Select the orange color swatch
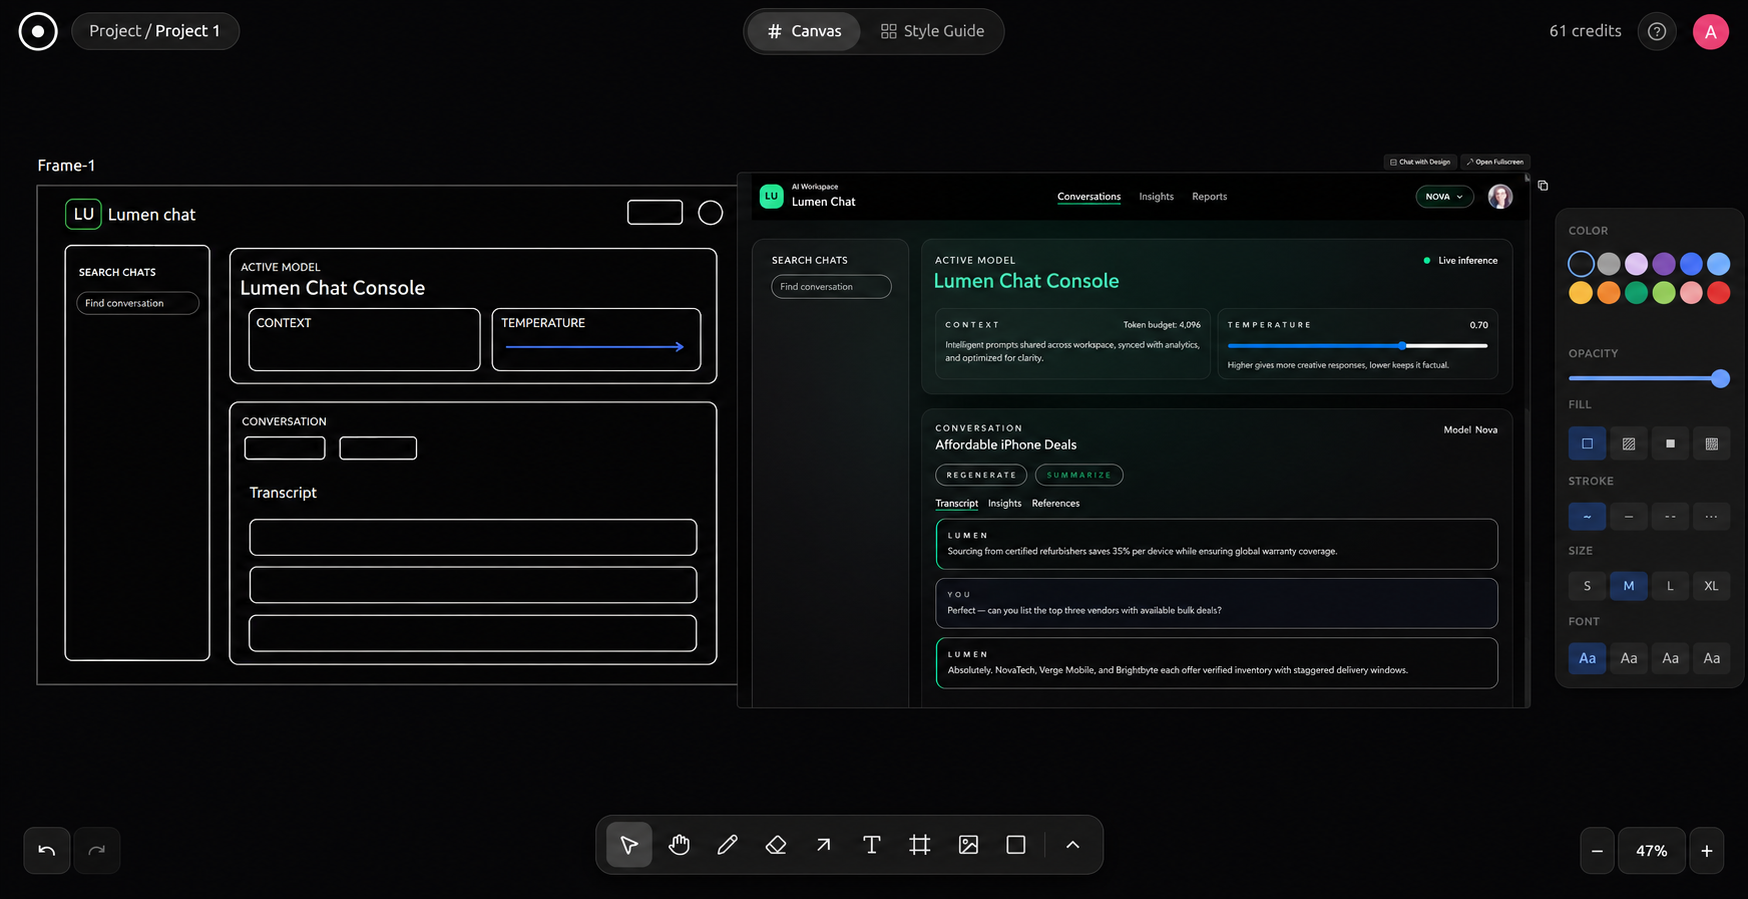This screenshot has width=1748, height=899. [1608, 293]
